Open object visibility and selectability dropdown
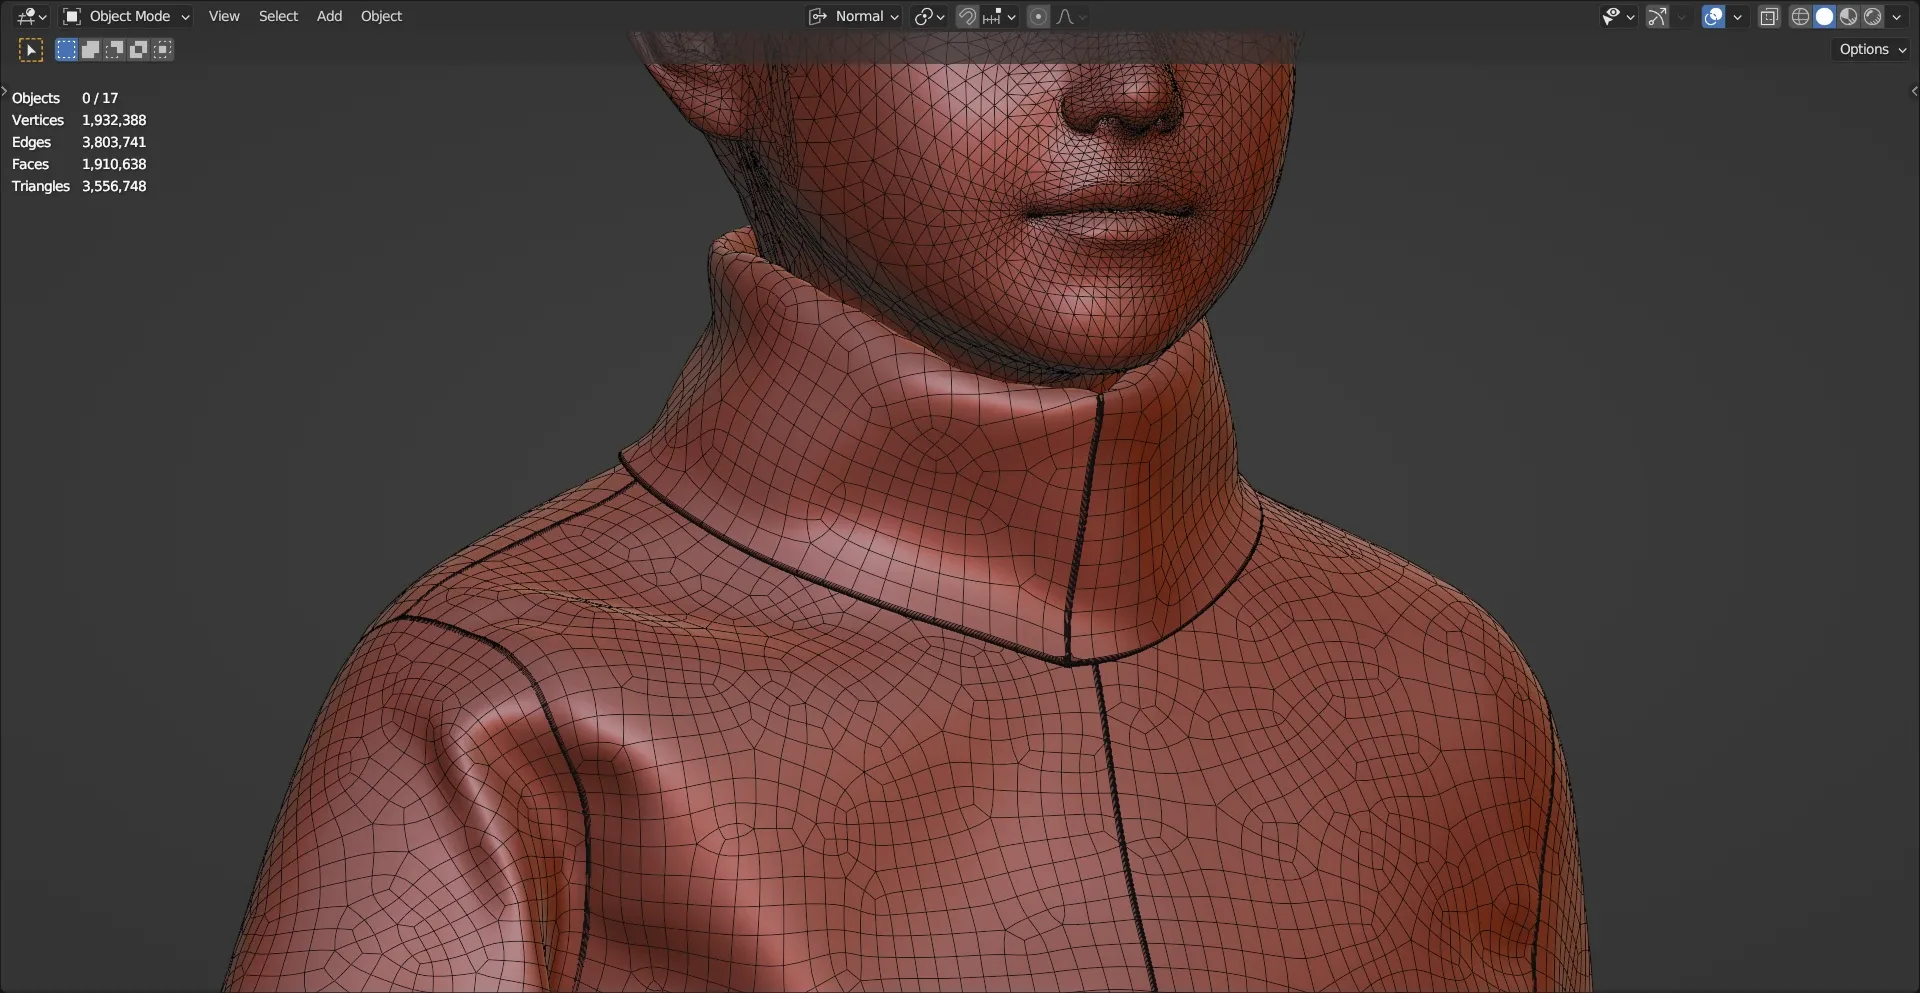Viewport: 1920px width, 993px height. tap(1617, 16)
